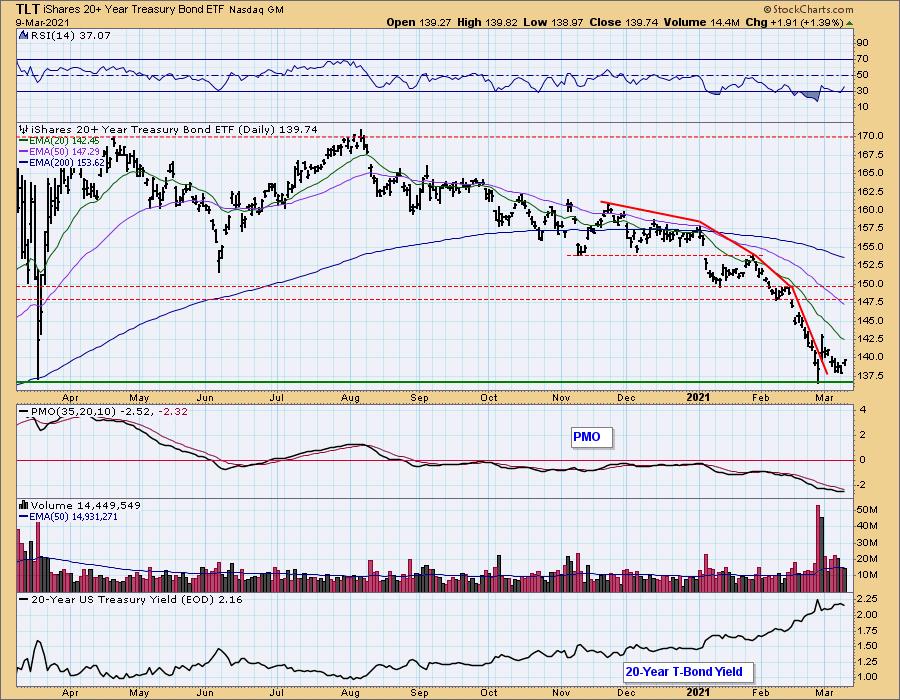Click the Nasdaq GM exchange label

click(257, 10)
